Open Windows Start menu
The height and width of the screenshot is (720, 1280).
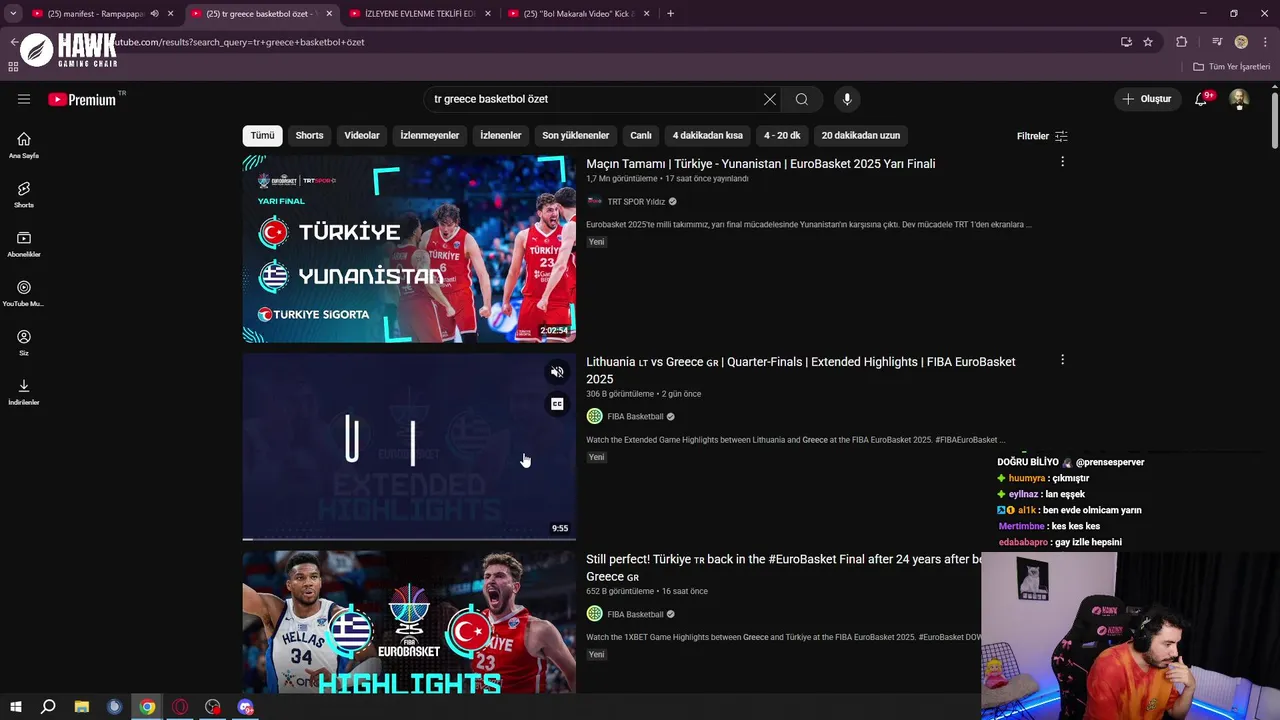[16, 707]
